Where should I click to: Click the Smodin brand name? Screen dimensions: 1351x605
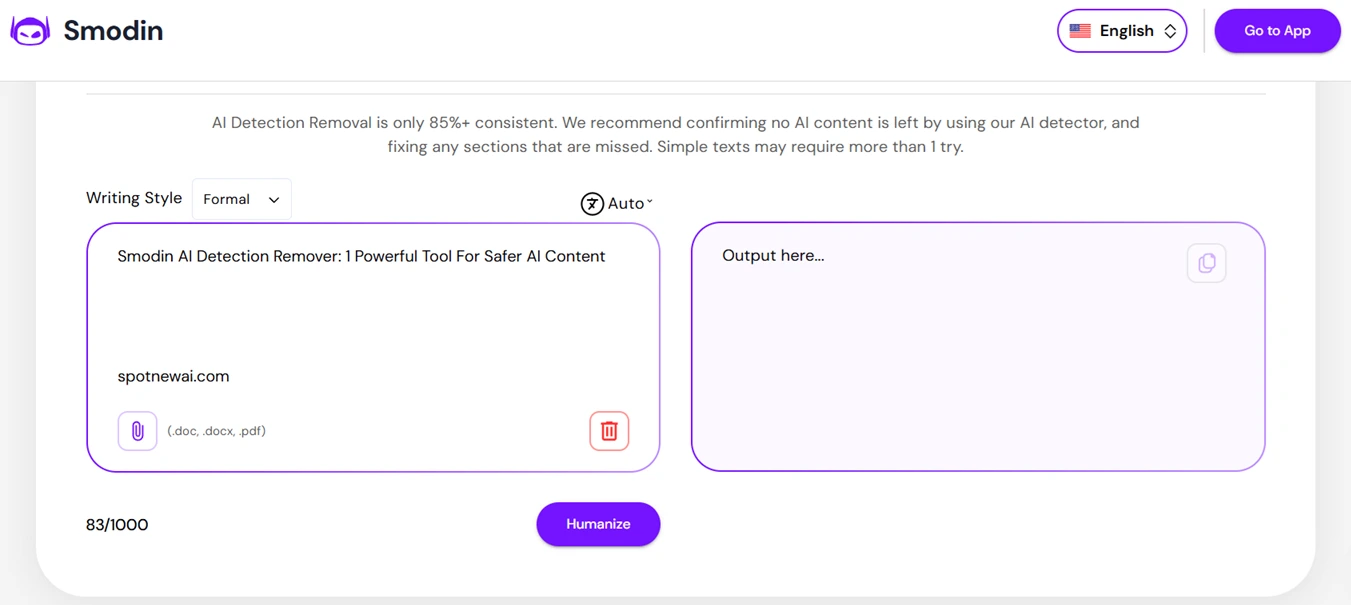(x=113, y=31)
